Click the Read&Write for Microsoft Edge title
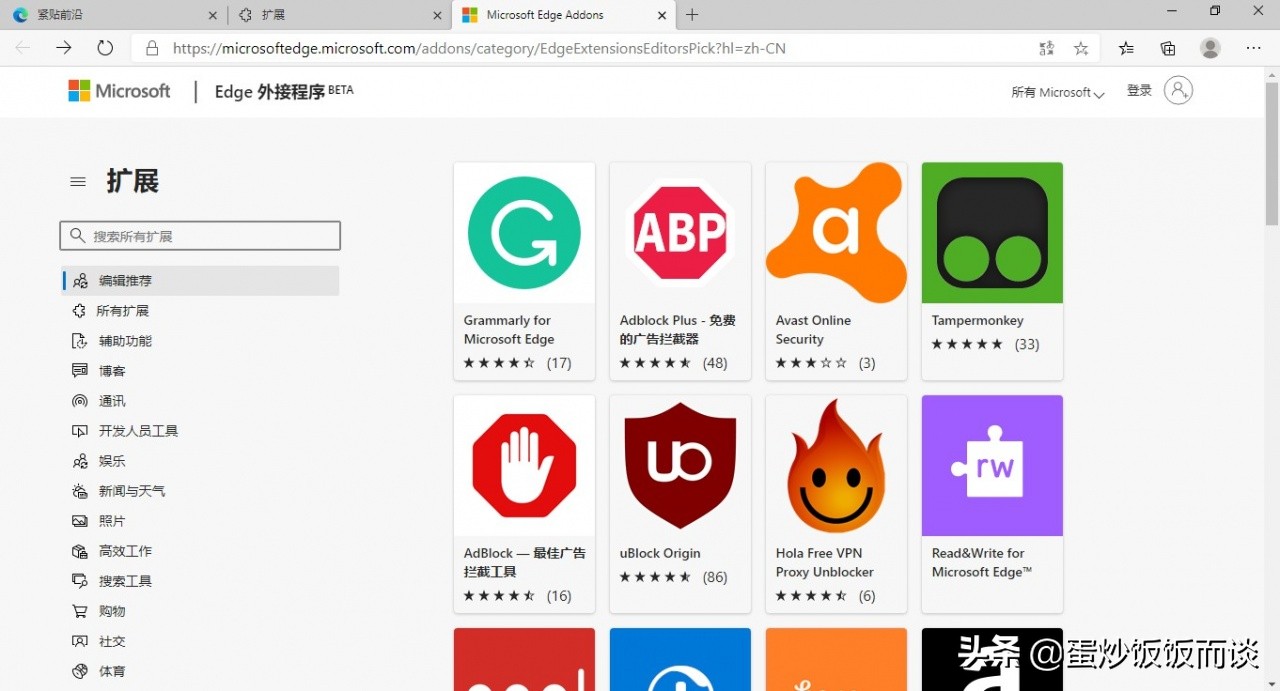 coord(982,562)
